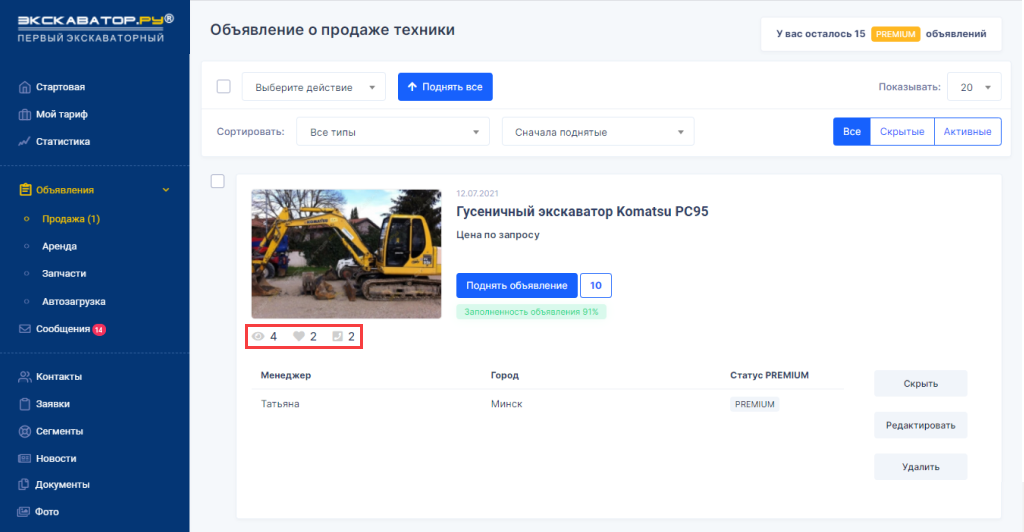Switch to the Скрытые filter tab
This screenshot has width=1024, height=532.
click(902, 131)
